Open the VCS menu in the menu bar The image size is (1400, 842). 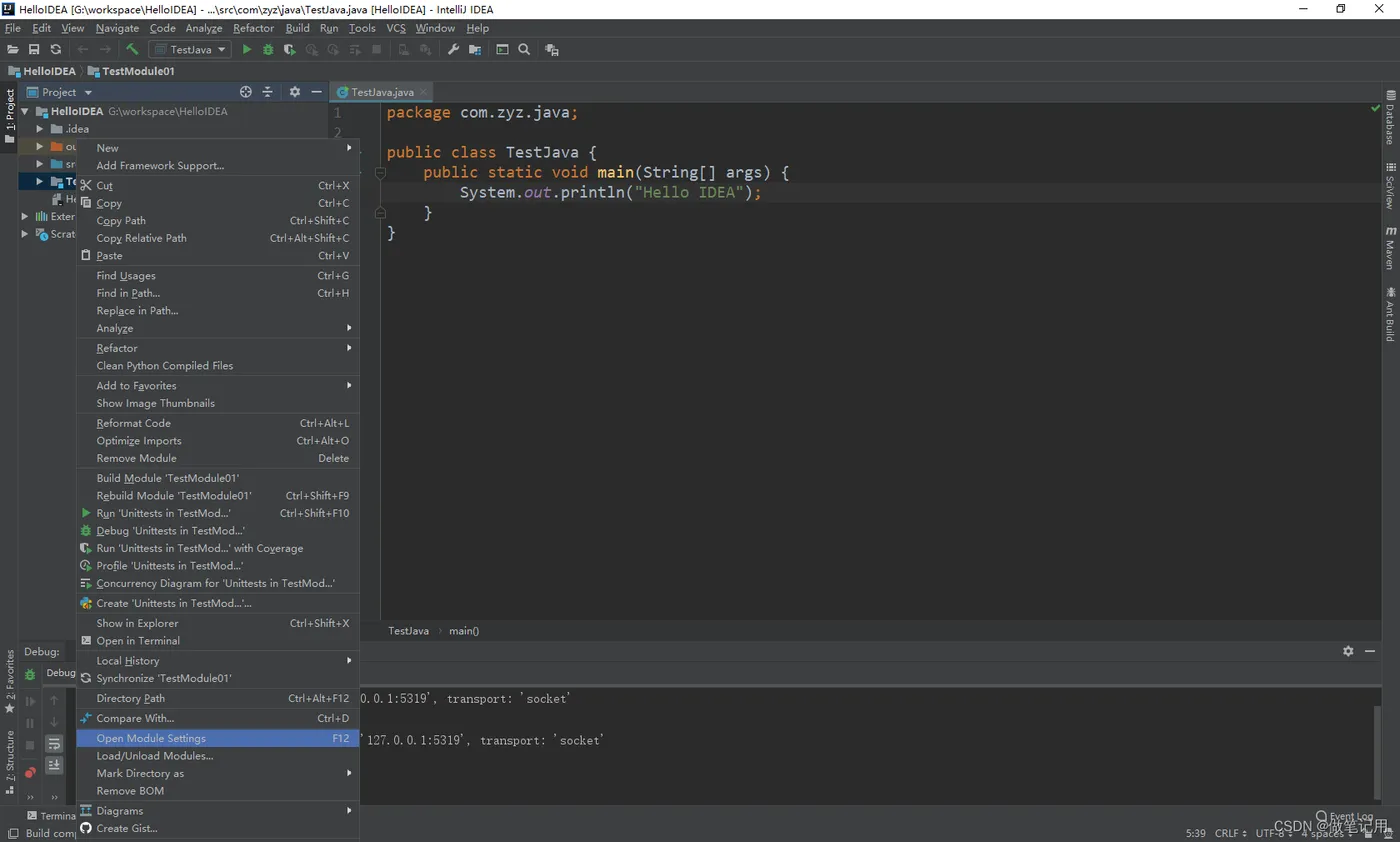396,28
